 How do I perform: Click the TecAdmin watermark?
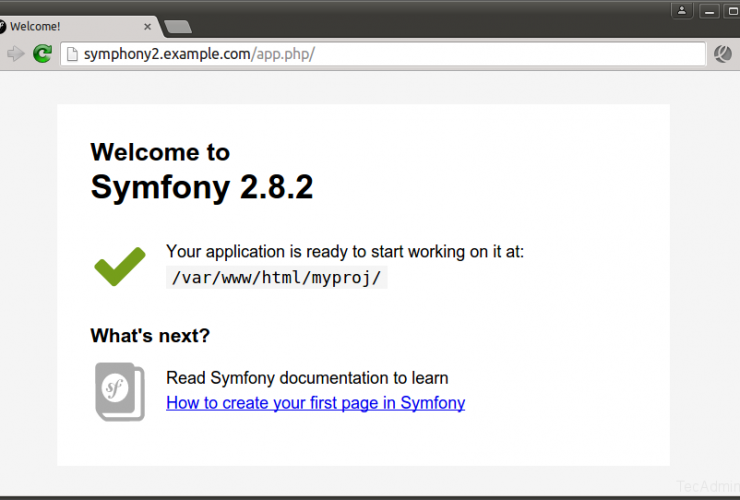coord(705,485)
